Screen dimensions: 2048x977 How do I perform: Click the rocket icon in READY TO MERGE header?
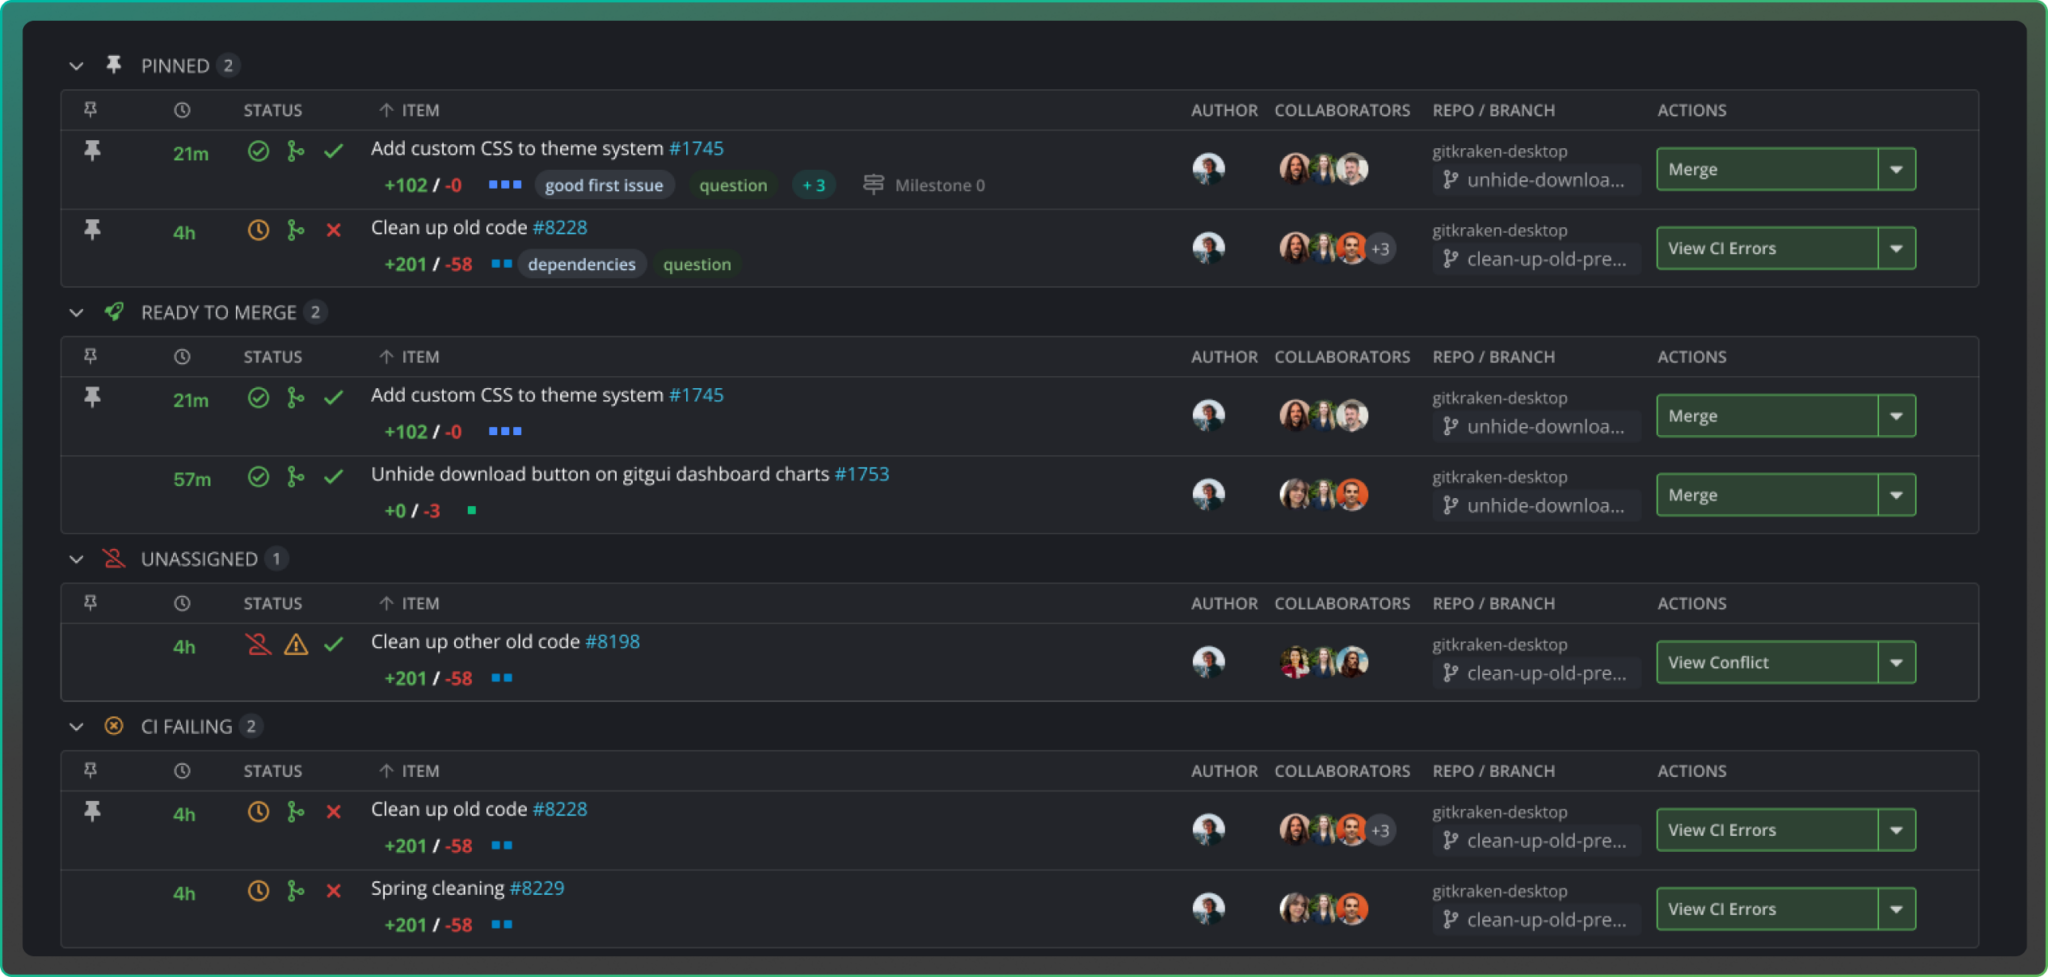point(113,311)
